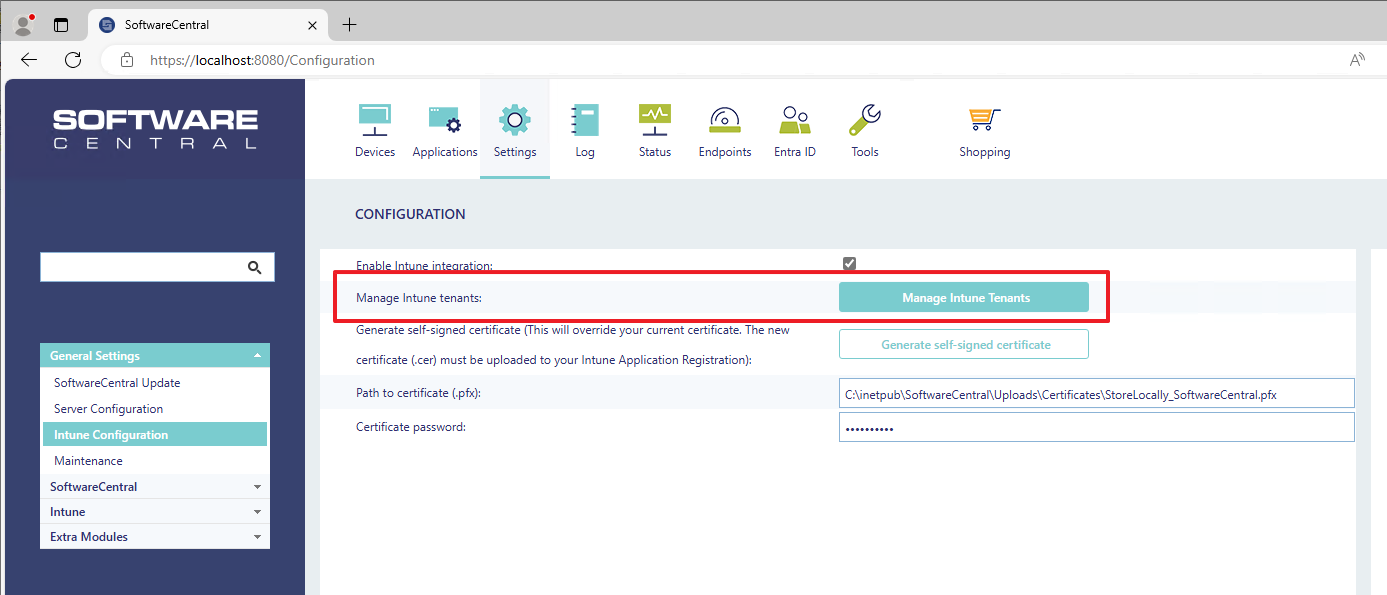The width and height of the screenshot is (1387, 595).
Task: Click the SoftwareCentral logo
Action: (155, 129)
